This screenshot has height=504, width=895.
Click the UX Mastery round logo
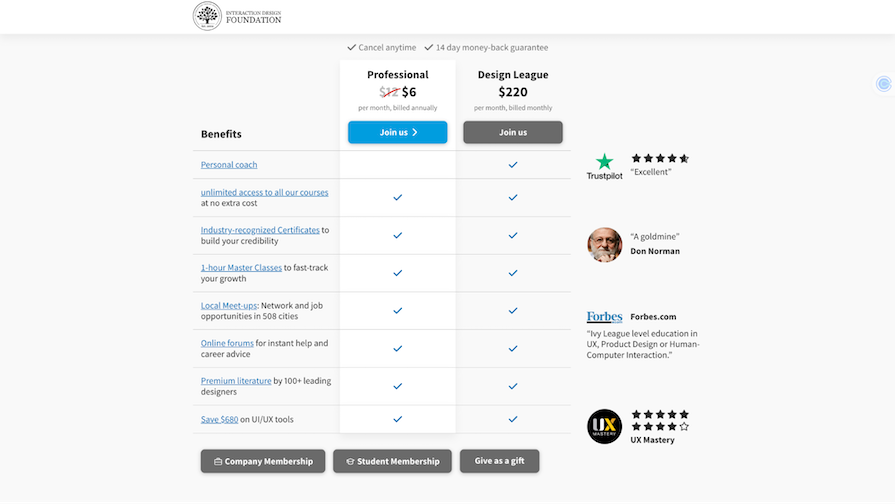coord(604,426)
